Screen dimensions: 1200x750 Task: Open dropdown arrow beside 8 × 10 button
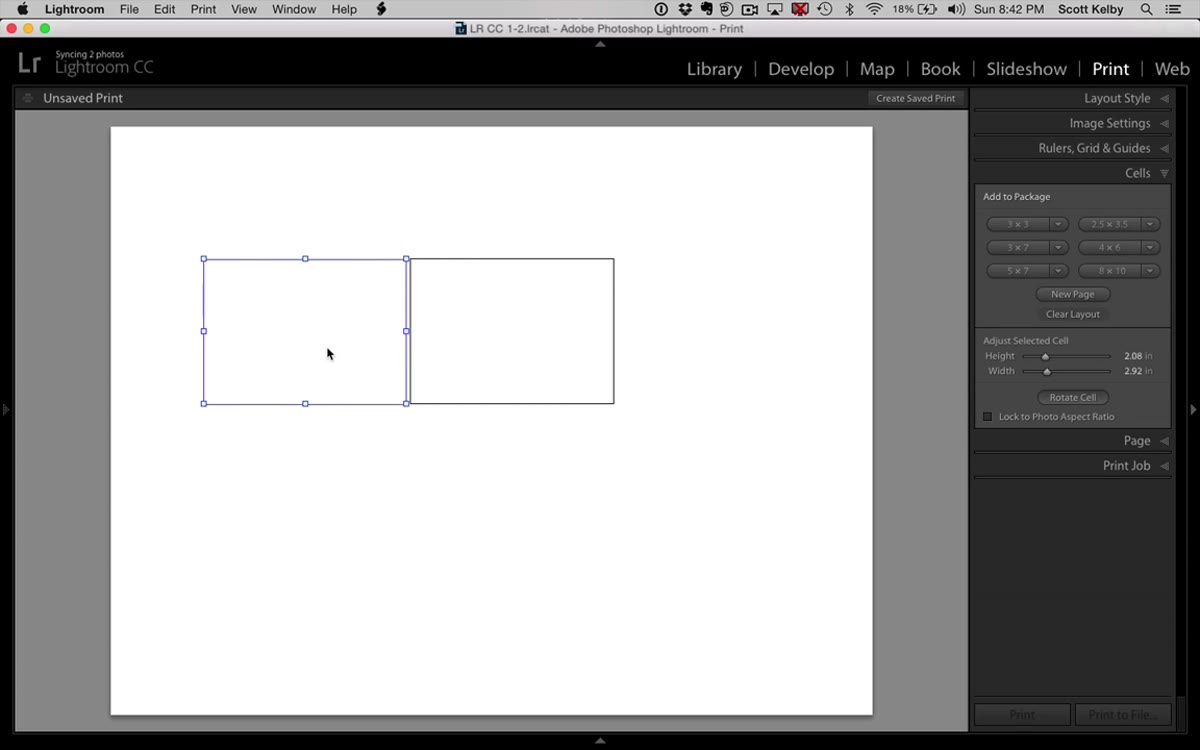click(1151, 271)
